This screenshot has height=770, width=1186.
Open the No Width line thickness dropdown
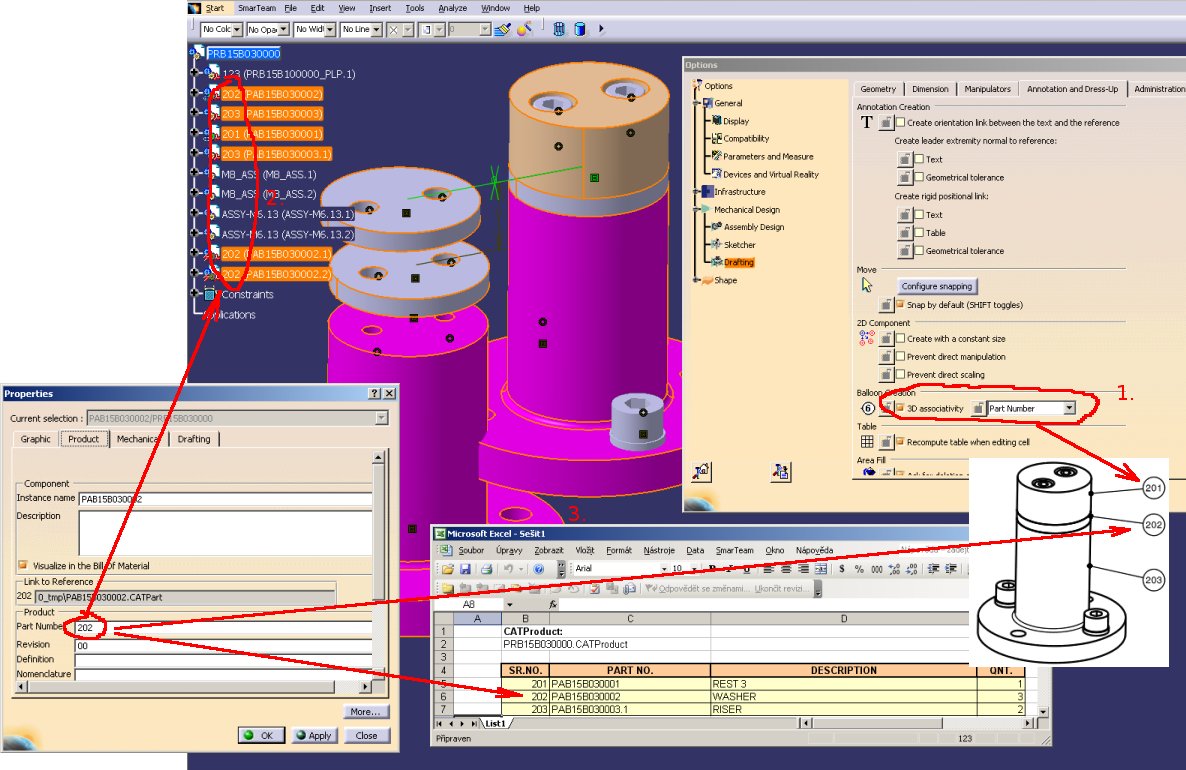tap(330, 29)
